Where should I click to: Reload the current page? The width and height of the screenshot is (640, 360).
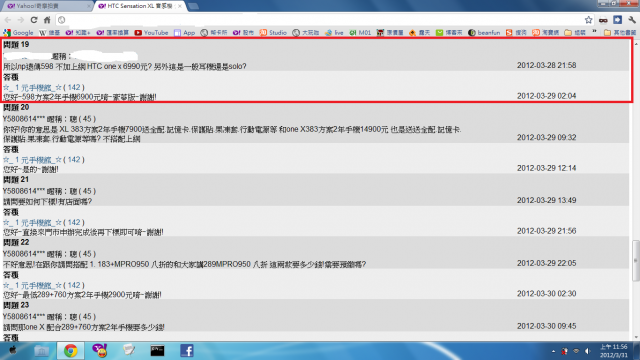click(x=34, y=20)
